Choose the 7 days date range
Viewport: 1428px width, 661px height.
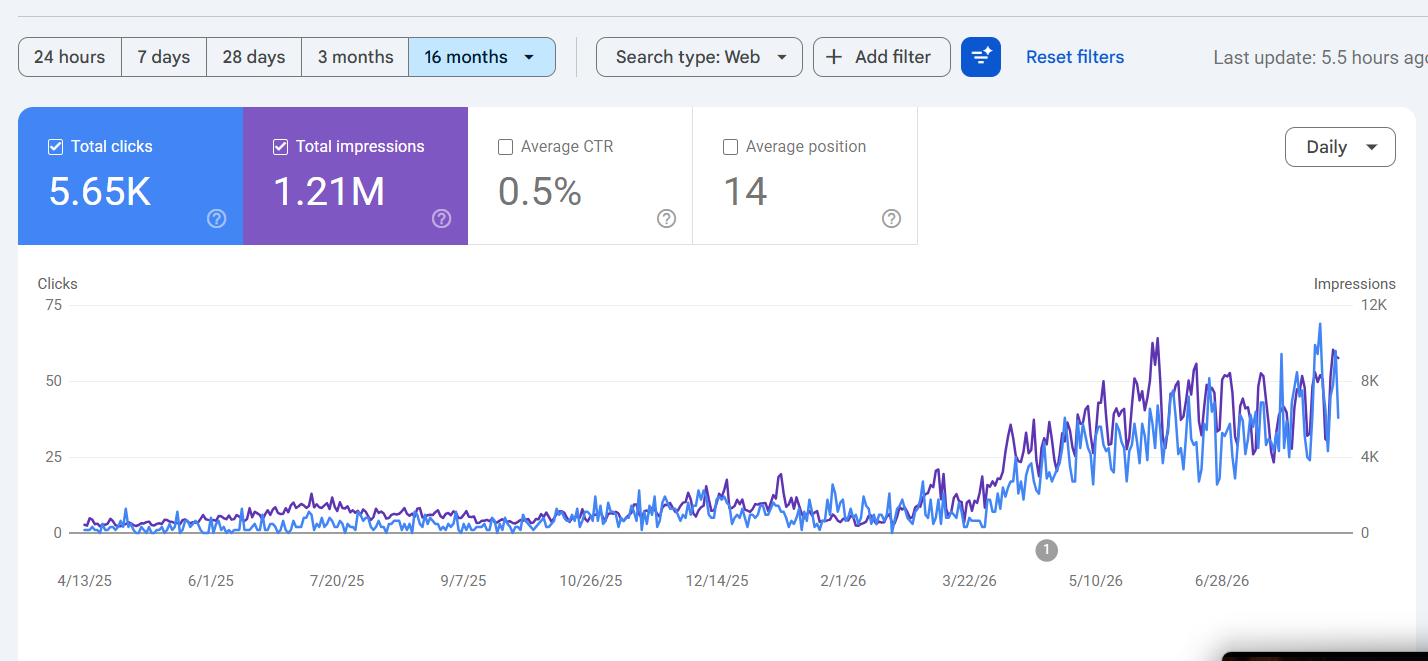pos(164,57)
